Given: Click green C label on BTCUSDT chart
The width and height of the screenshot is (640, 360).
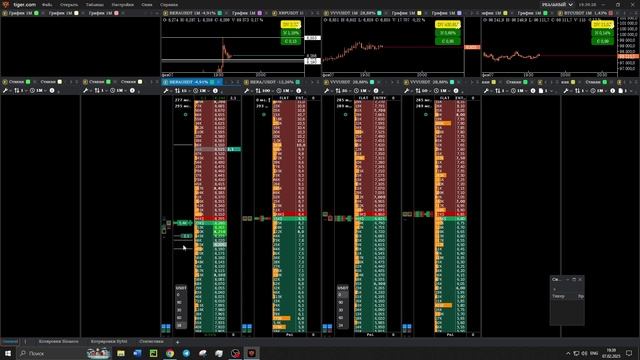Looking at the screenshot, I should click(x=602, y=41).
